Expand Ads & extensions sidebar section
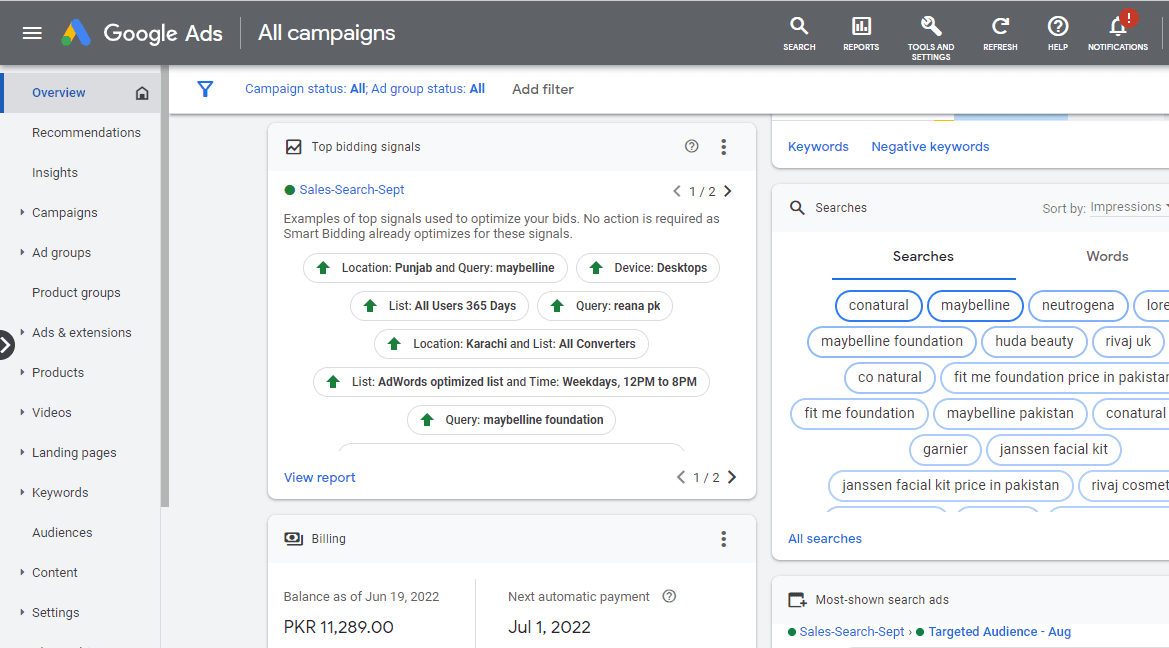 click(22, 332)
